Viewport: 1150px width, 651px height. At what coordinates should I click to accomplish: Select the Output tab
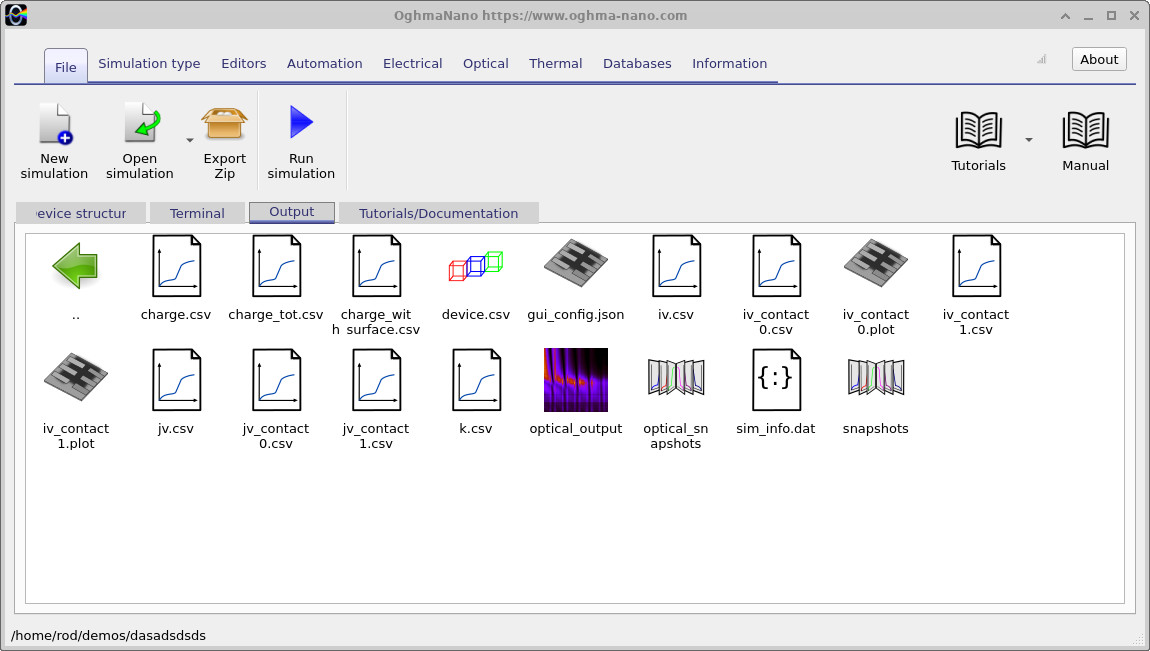[292, 212]
